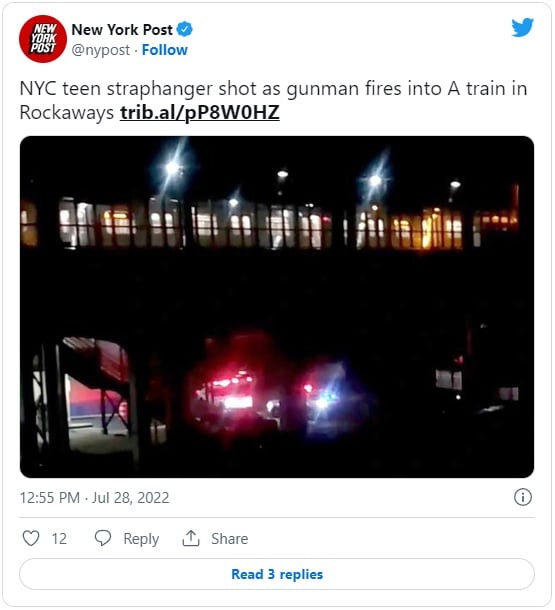Click the New York Post avatar logo

click(43, 39)
